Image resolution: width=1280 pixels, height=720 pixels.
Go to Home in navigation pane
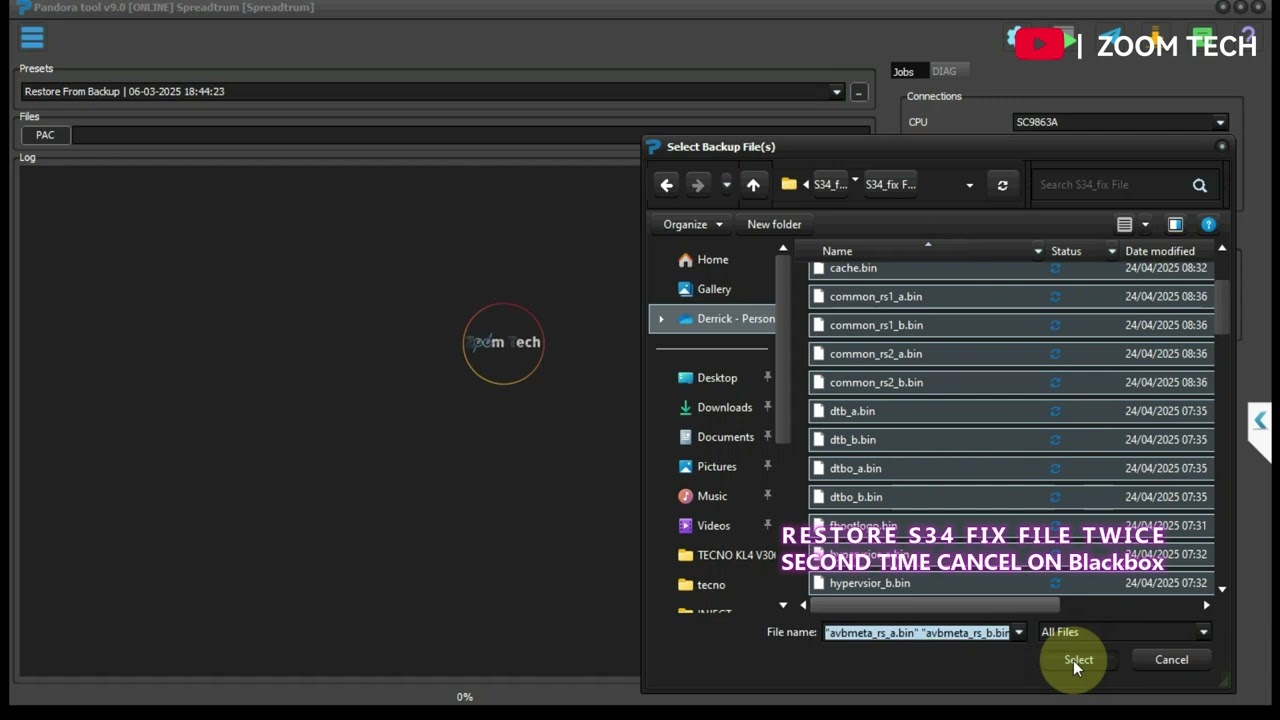[712, 260]
